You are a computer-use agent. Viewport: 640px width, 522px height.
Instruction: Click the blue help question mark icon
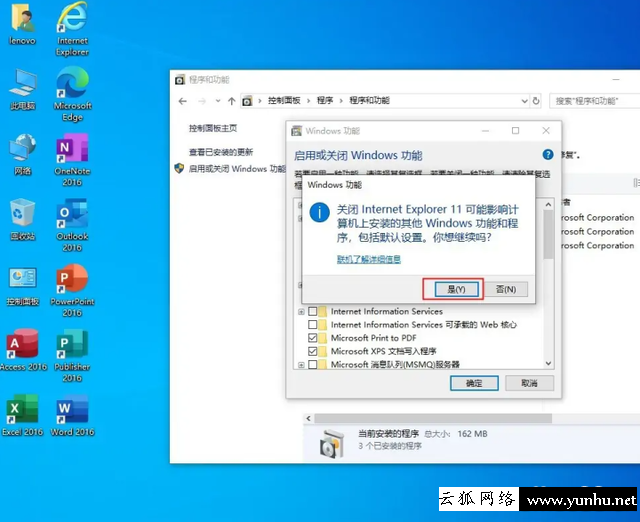548,155
